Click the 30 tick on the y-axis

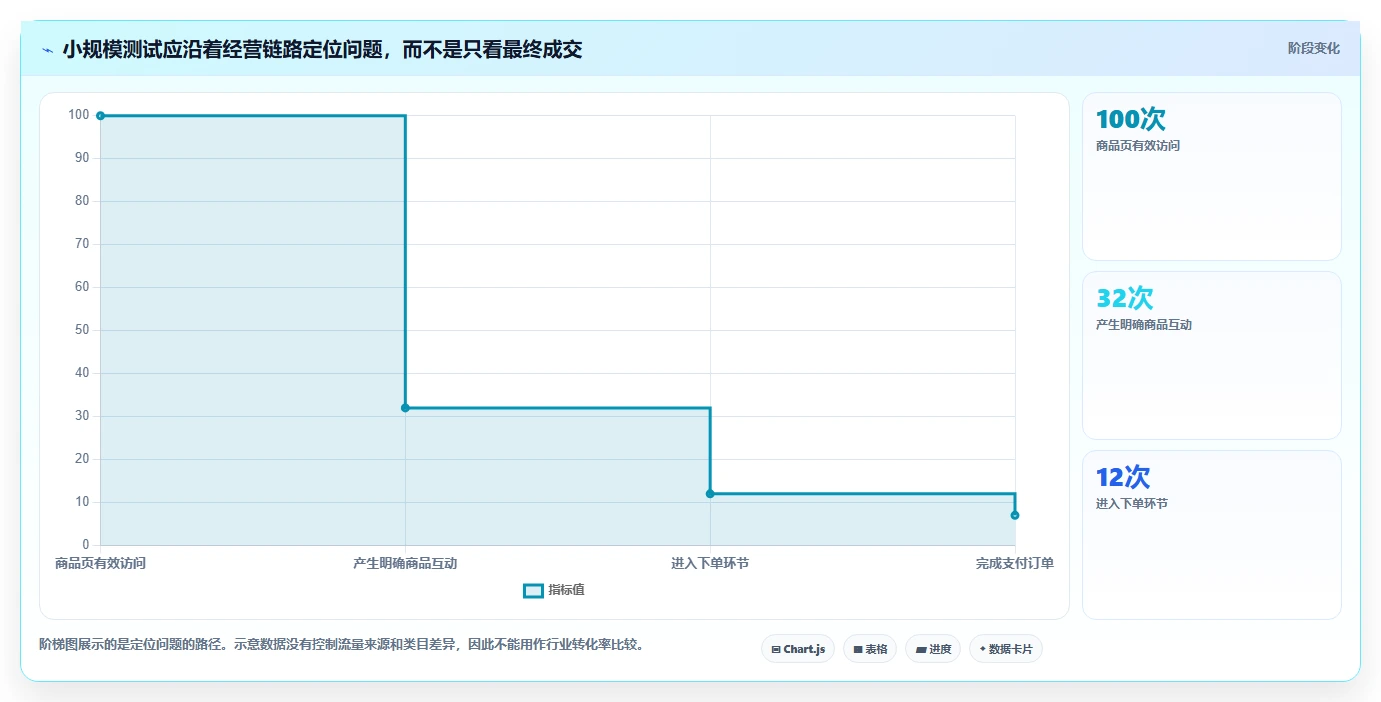tap(82, 416)
